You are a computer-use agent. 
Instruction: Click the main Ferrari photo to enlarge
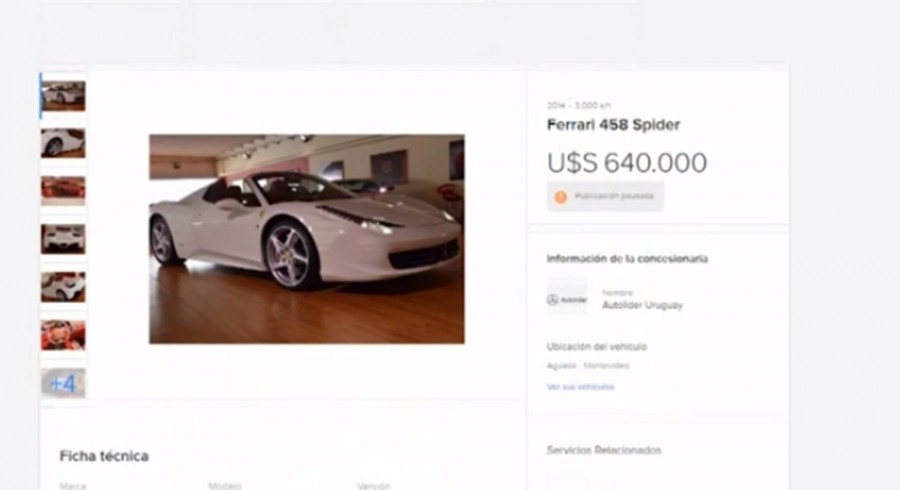coord(307,239)
